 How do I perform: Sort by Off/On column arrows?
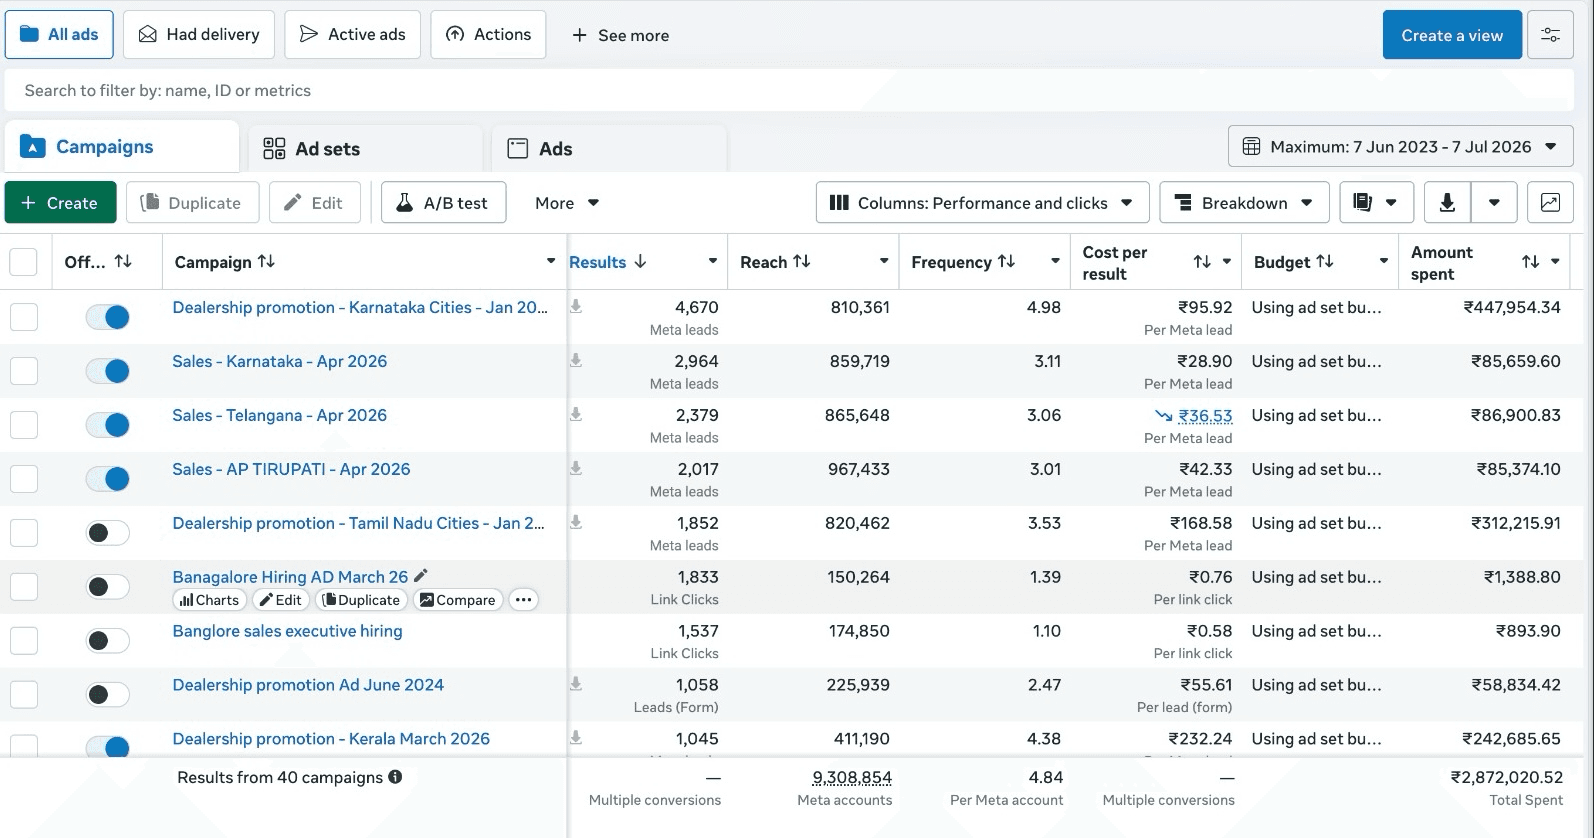[x=123, y=261]
